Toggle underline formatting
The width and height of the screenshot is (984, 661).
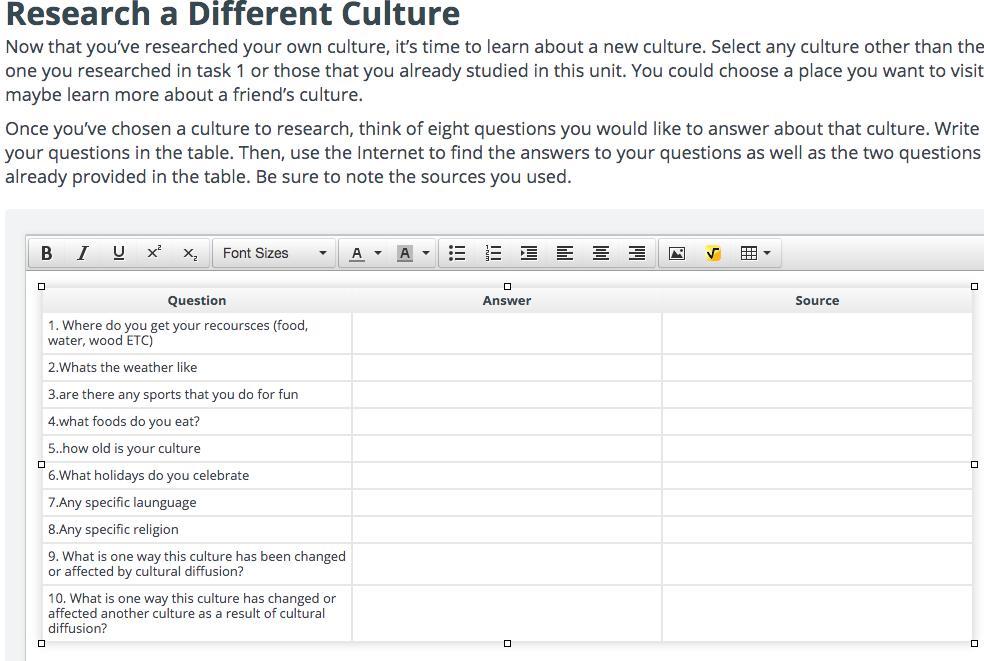[119, 253]
